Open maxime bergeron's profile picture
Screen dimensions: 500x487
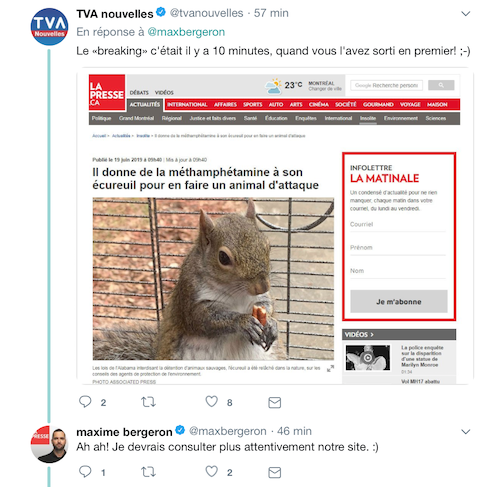(x=49, y=444)
